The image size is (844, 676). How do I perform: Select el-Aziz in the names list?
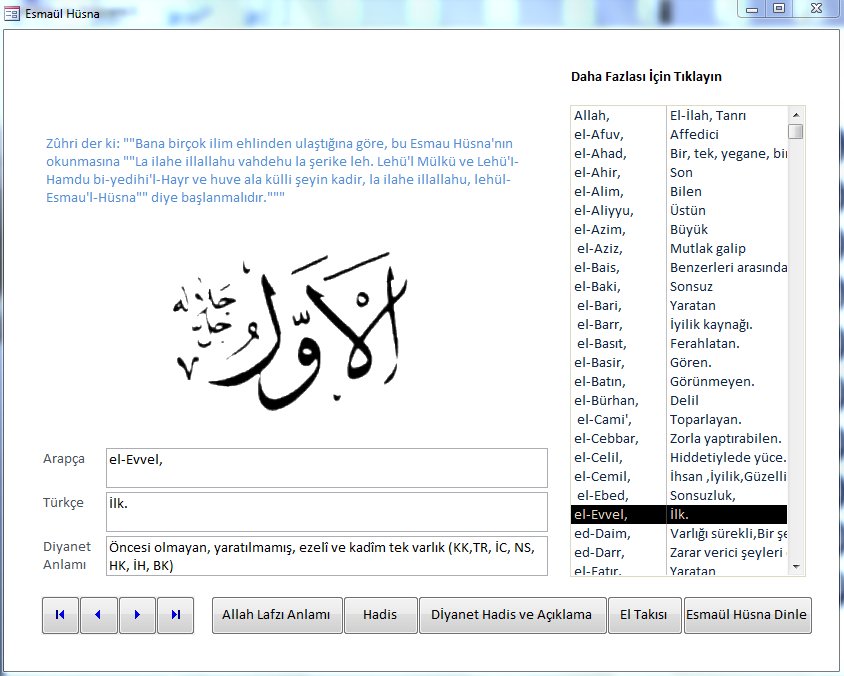point(600,248)
